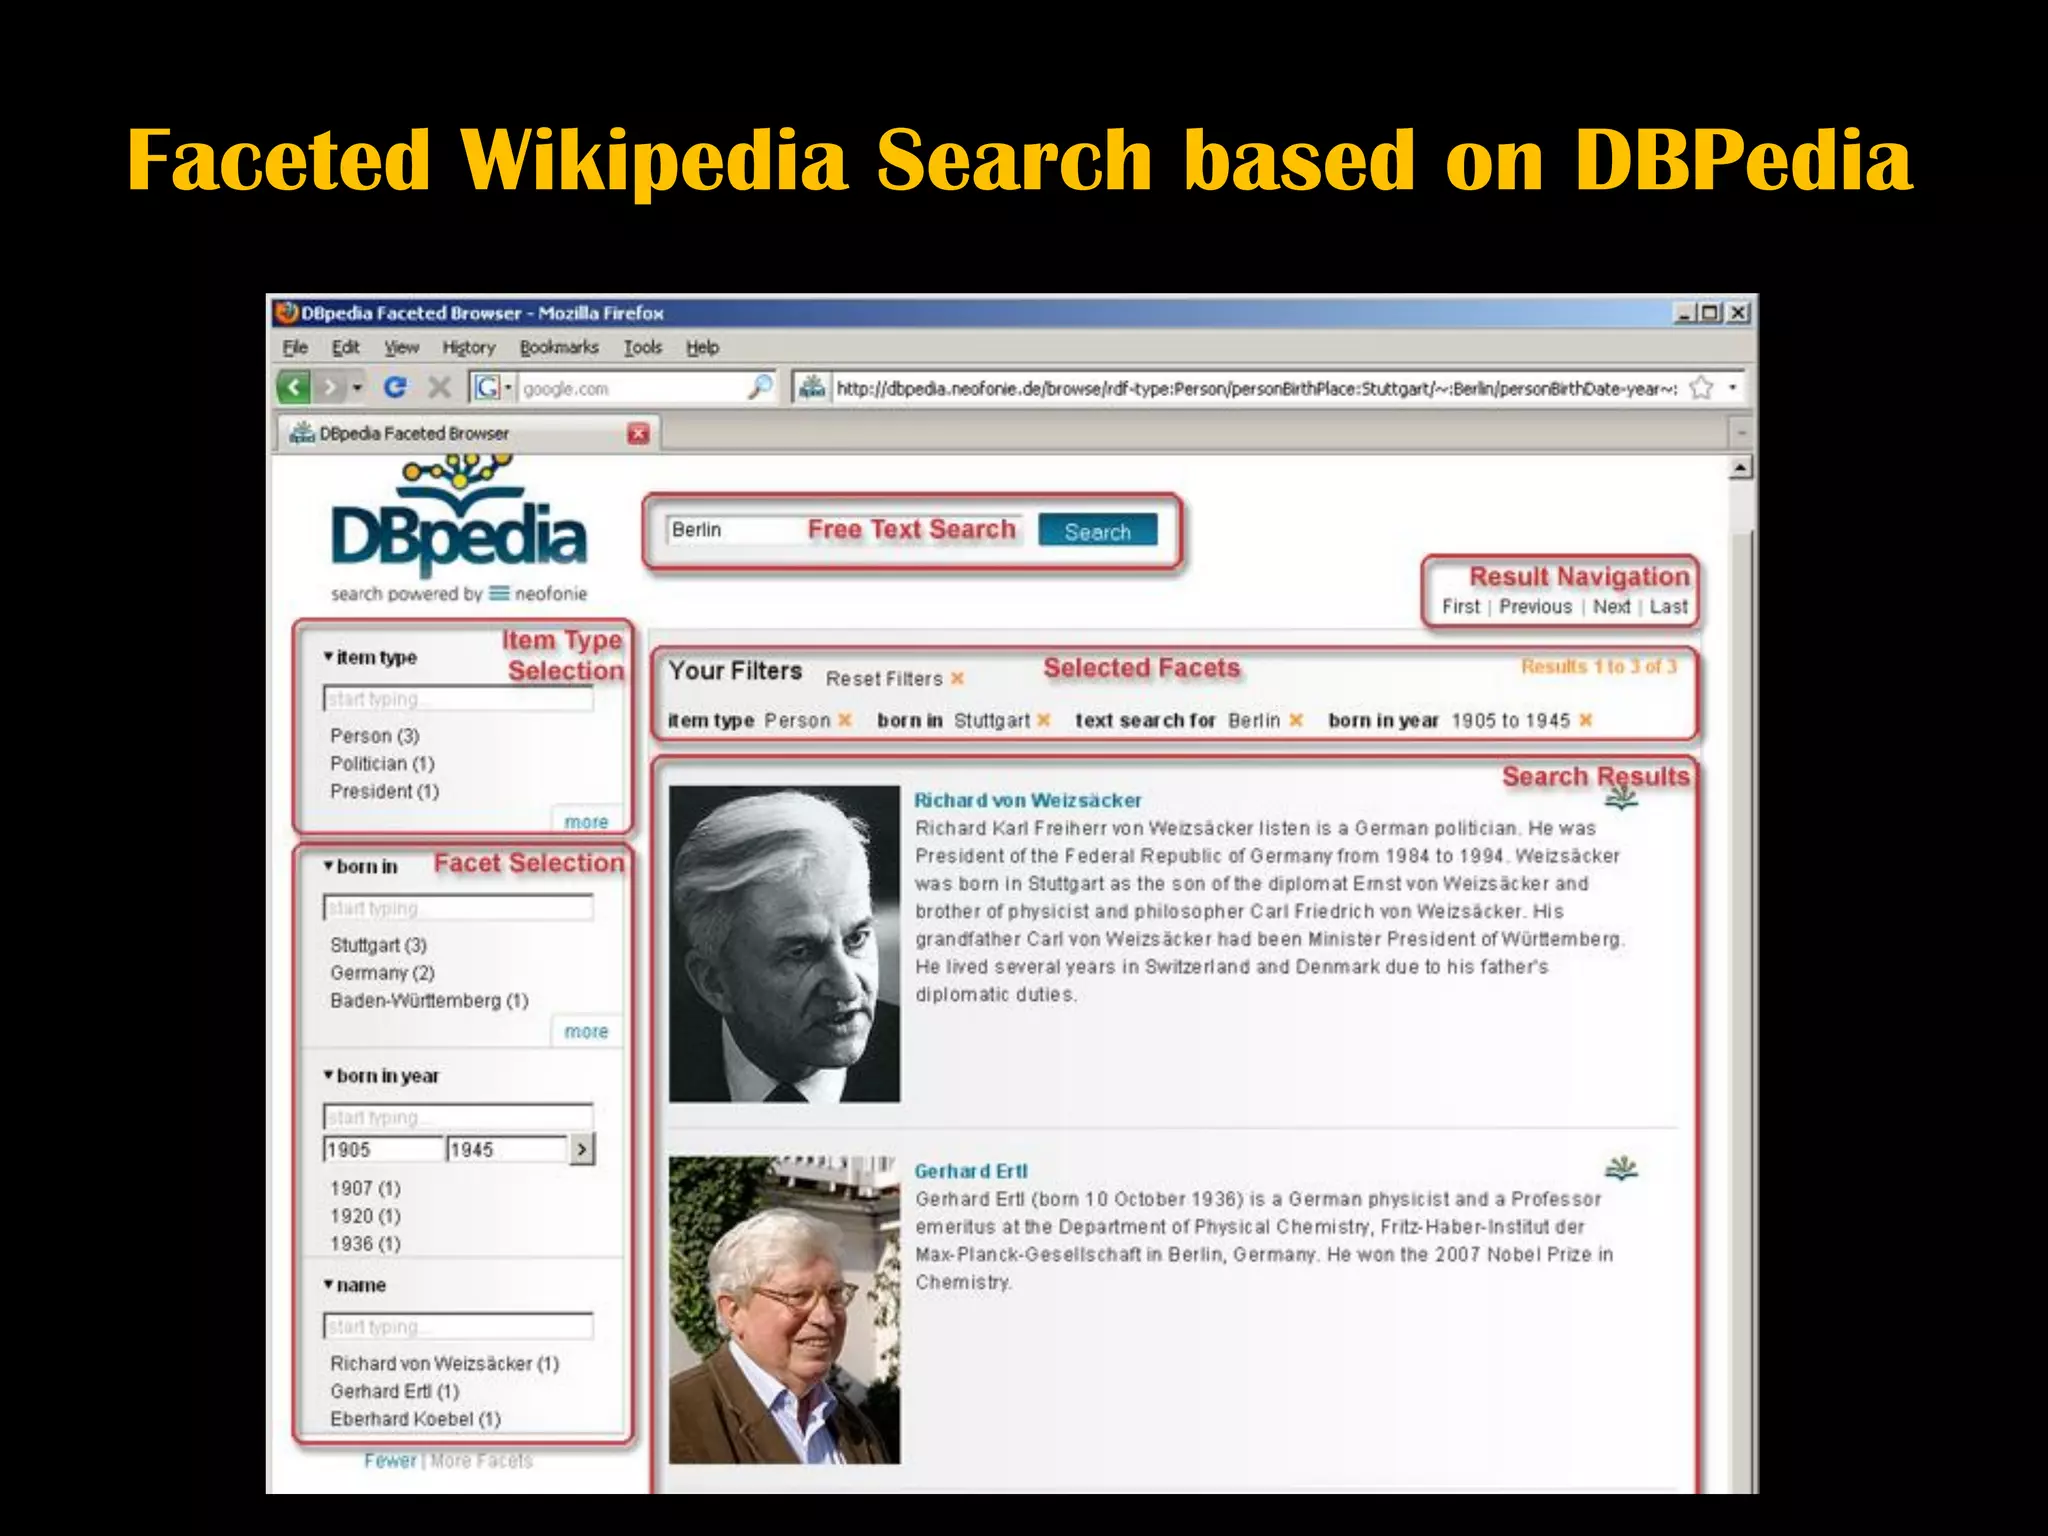Click the 1945 end year field
This screenshot has width=2048, height=1536.
[x=506, y=1149]
